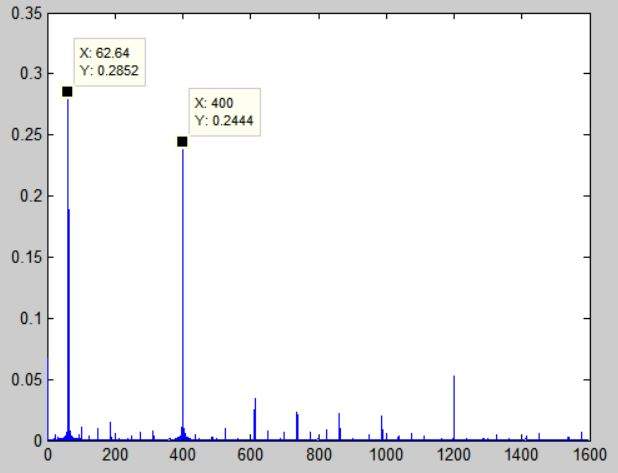
Task: Click the y-axis tick label 0.35
Action: [26, 13]
